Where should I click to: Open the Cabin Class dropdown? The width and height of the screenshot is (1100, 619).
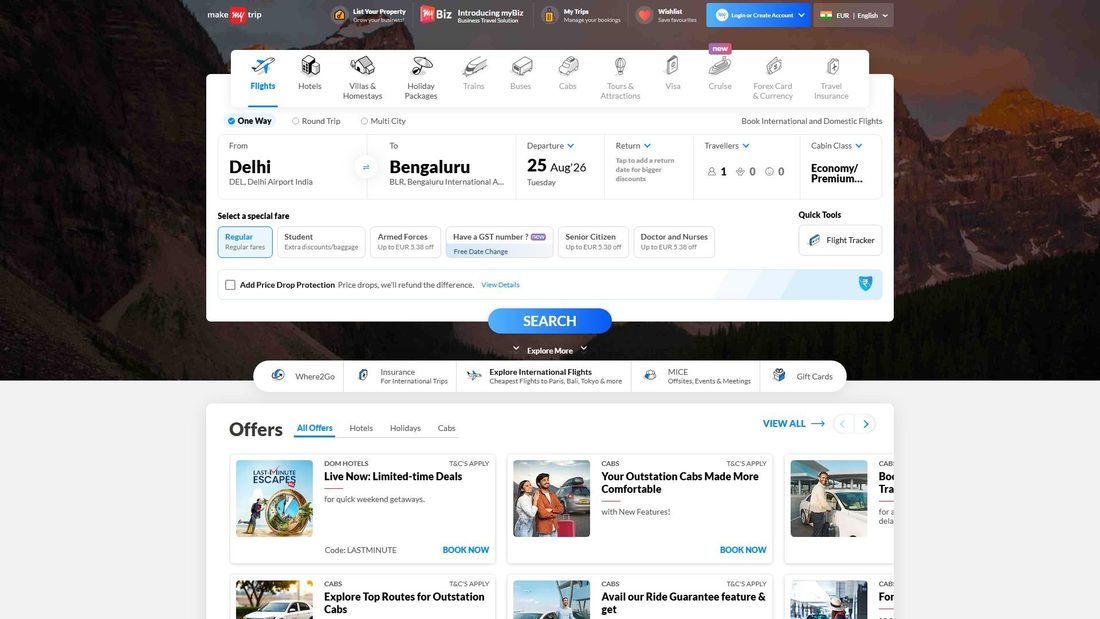(859, 146)
